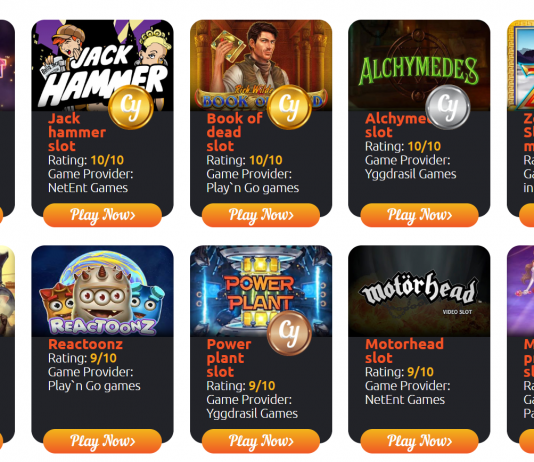Select the Reactoonz monsters thumbnail
Viewport: 534px width, 462px height.
[x=103, y=291]
